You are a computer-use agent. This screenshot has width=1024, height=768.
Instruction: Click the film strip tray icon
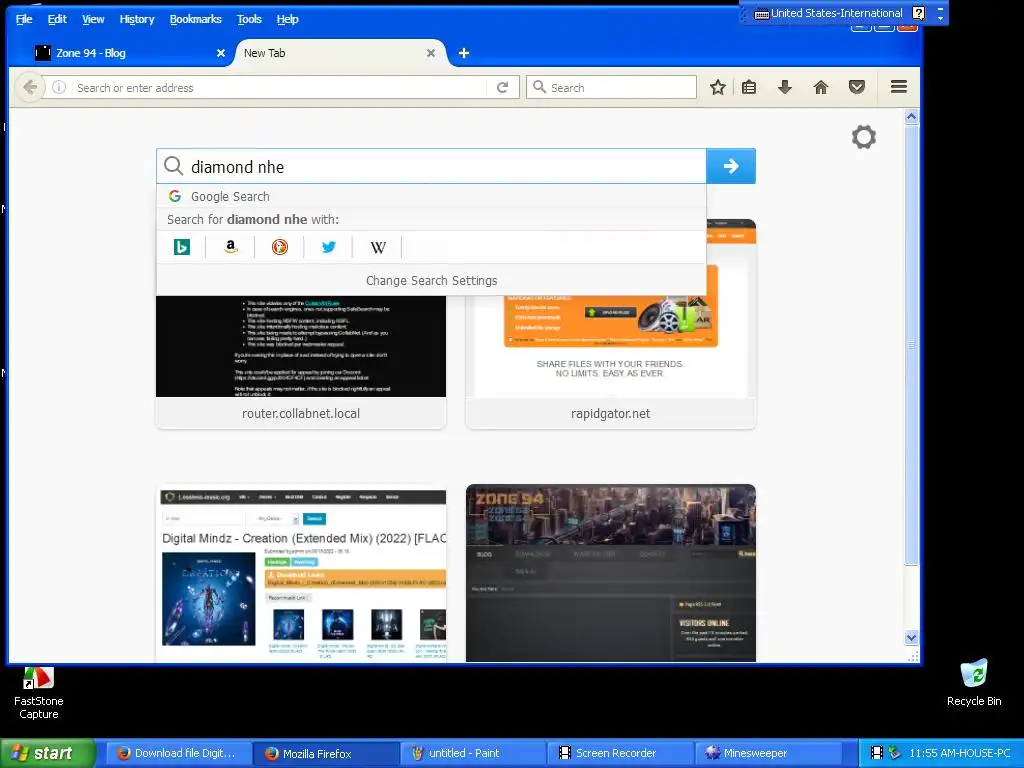[x=877, y=753]
